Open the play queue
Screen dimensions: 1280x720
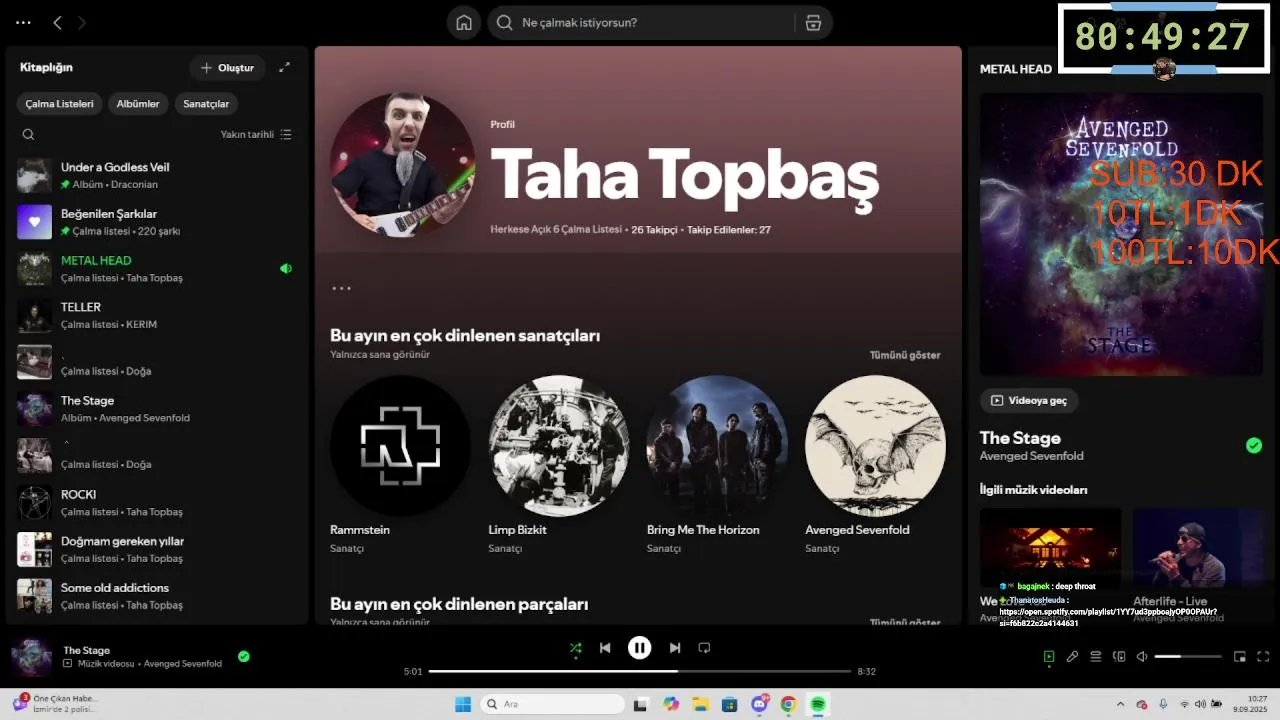pos(1096,657)
